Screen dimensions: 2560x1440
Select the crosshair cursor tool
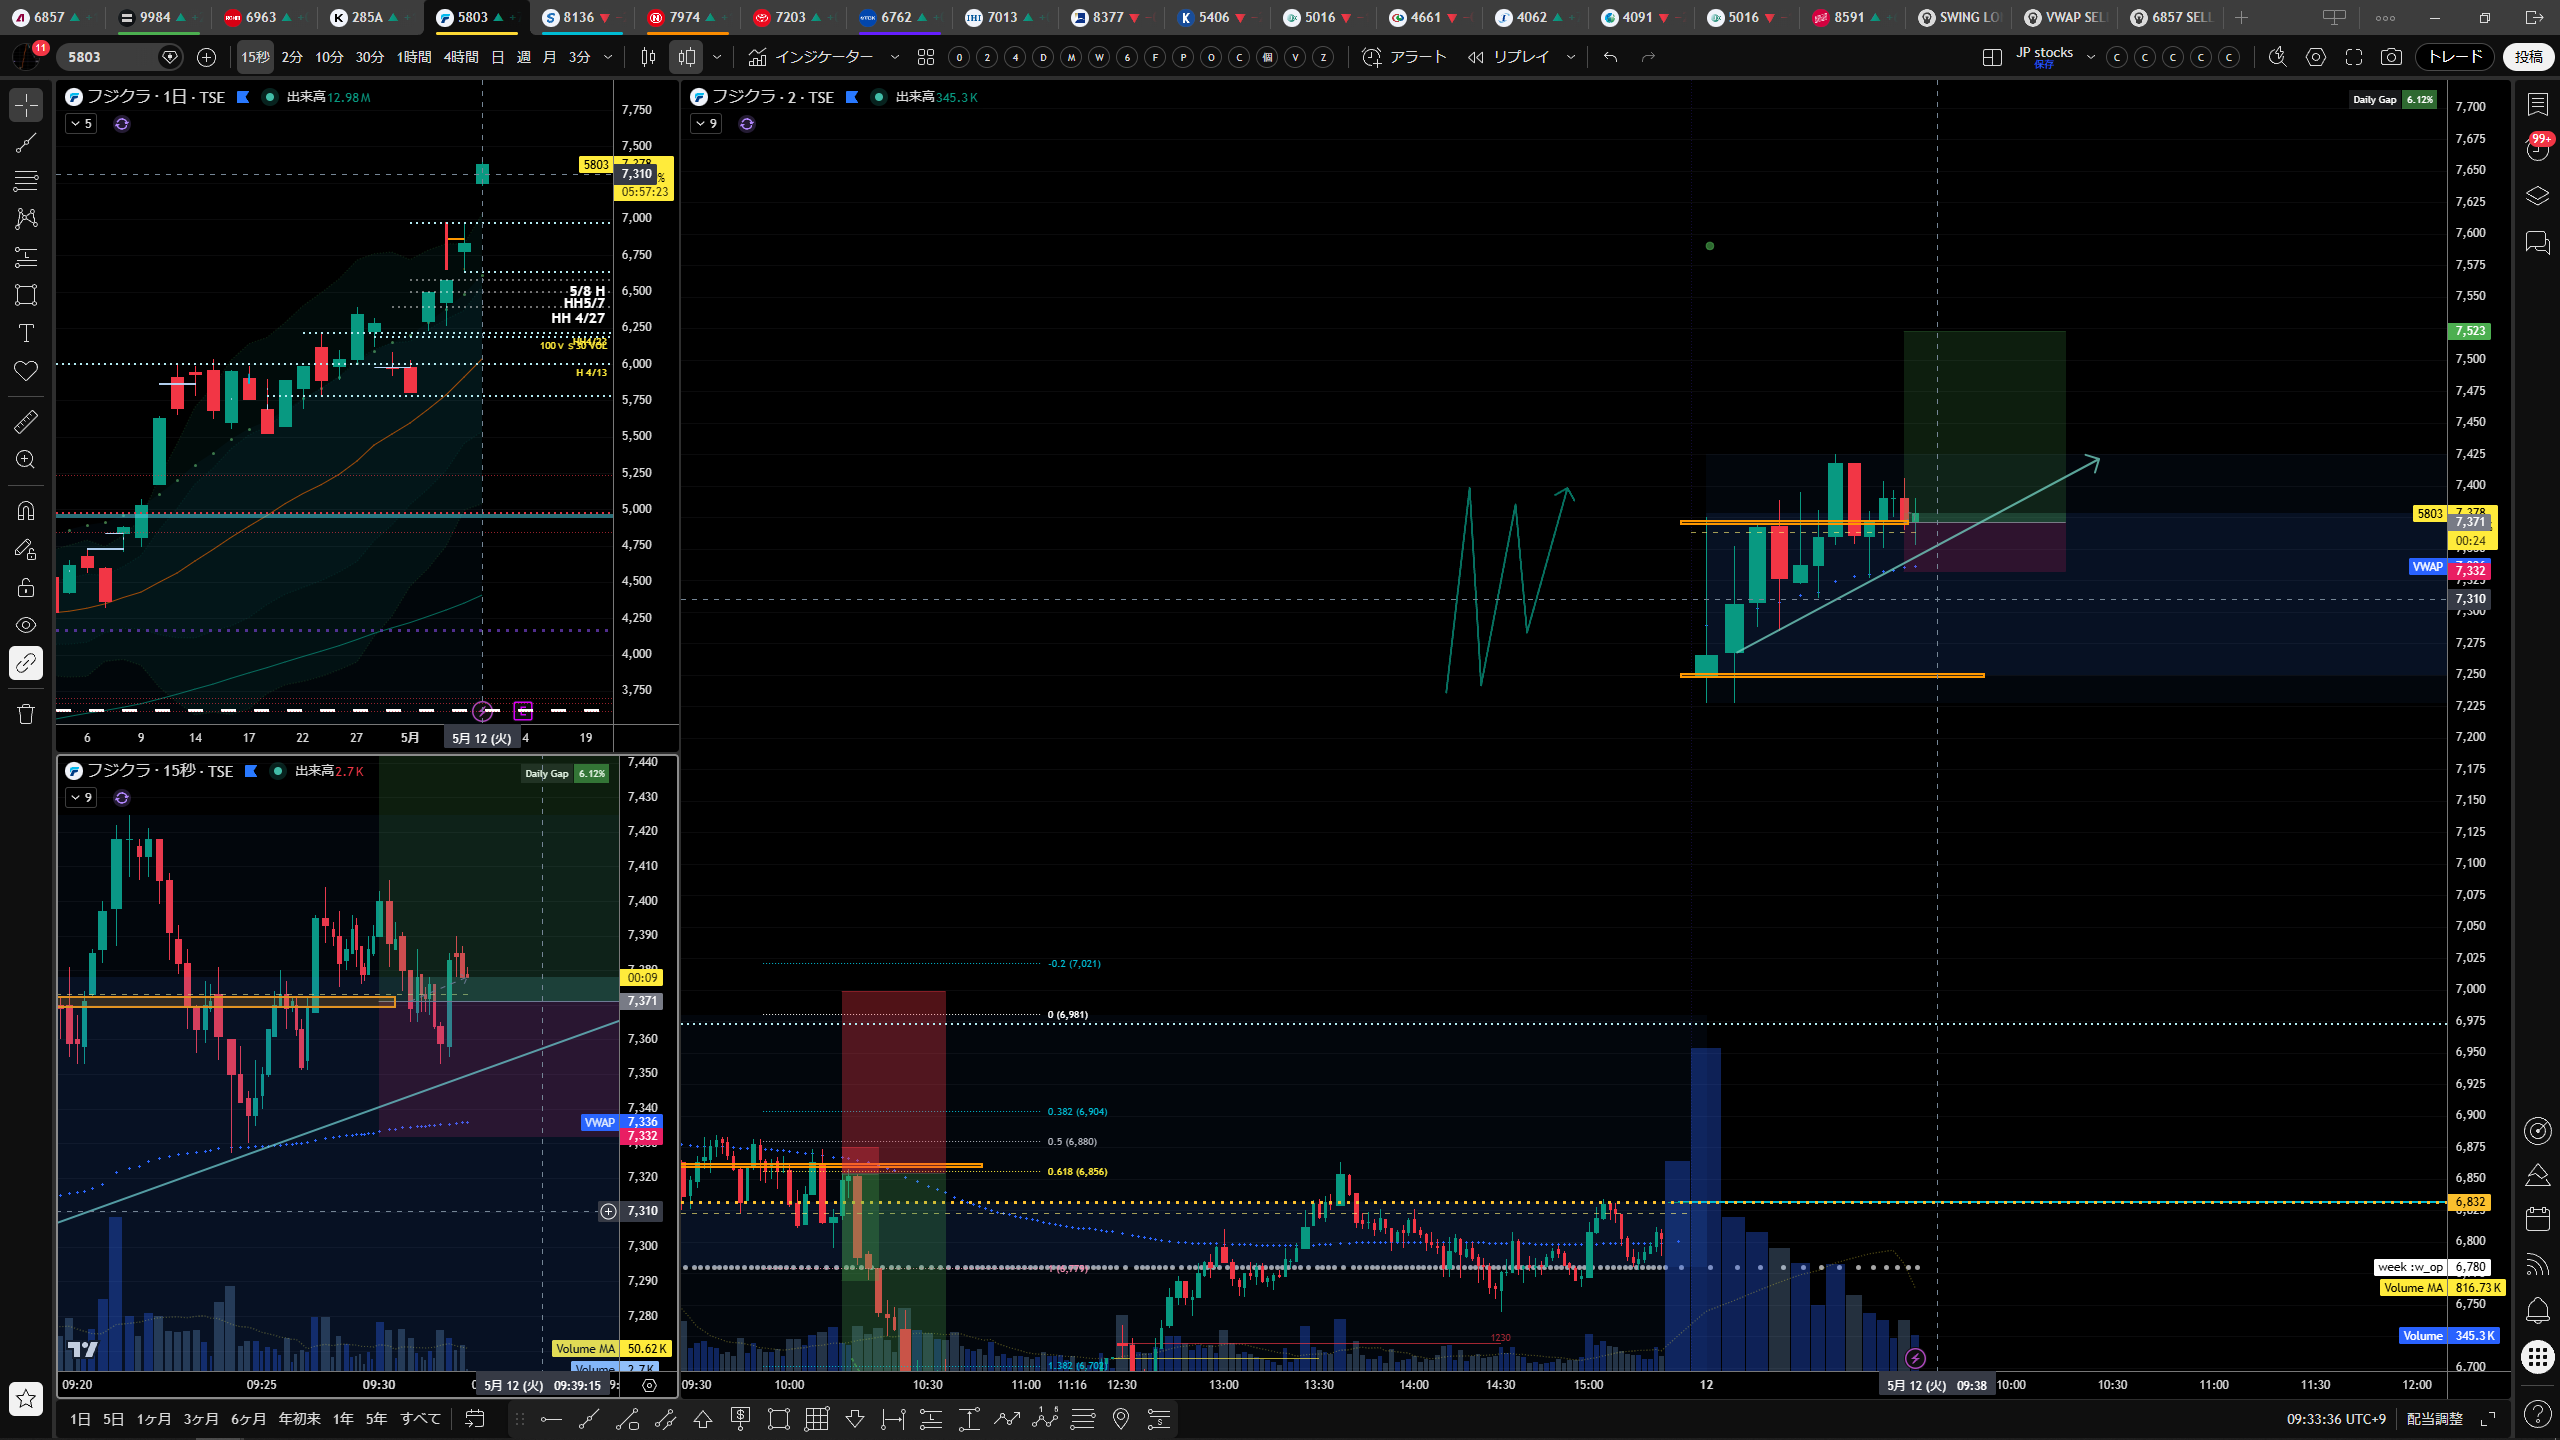pos(26,105)
